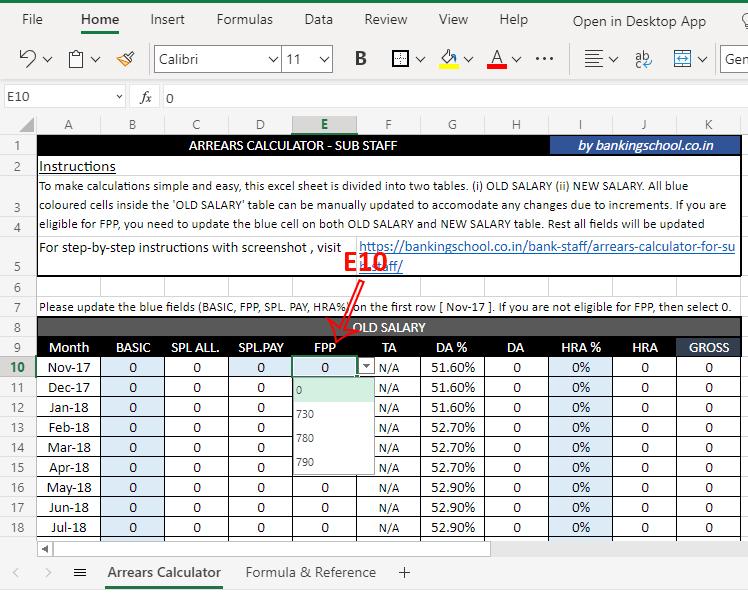Screen dimensions: 748x594
Task: Click the Paste clipboard icon
Action: [x=76, y=59]
